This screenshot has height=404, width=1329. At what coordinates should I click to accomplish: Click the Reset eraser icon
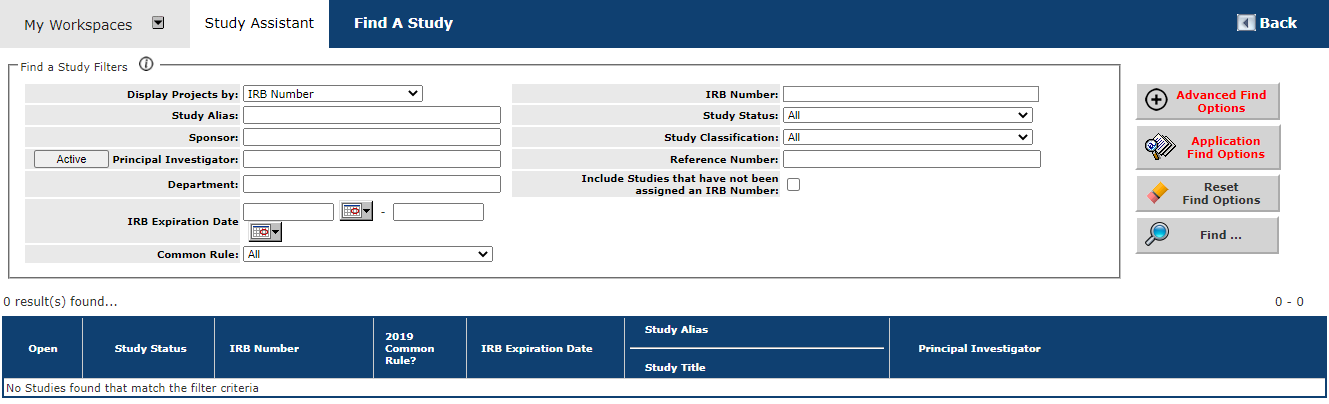1158,193
